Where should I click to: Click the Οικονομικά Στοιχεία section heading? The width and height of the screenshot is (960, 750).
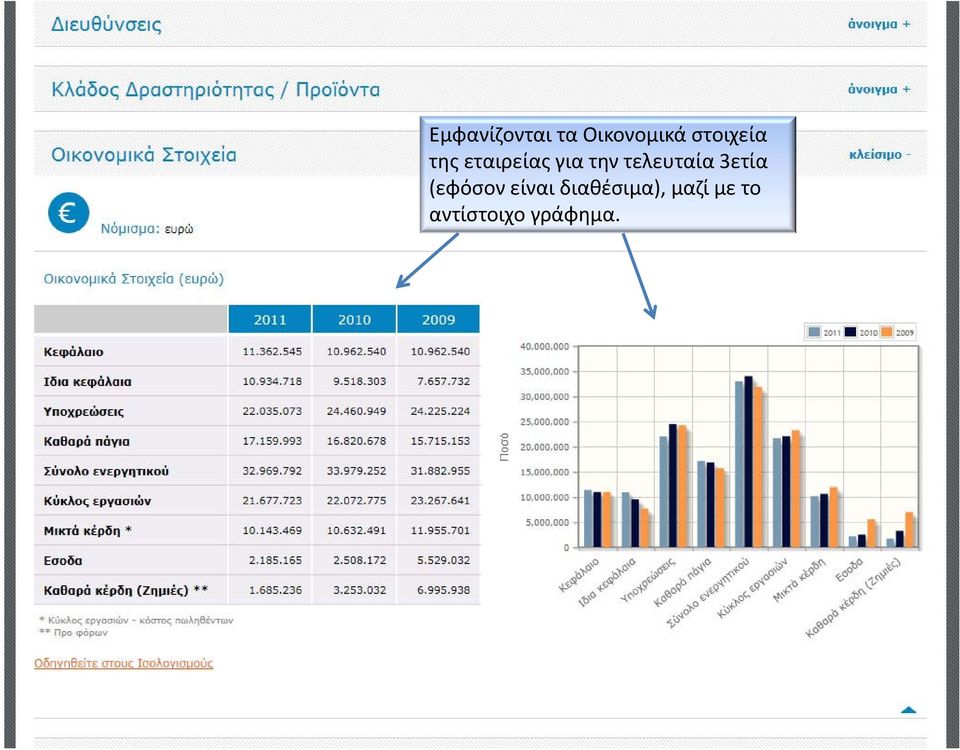point(144,155)
